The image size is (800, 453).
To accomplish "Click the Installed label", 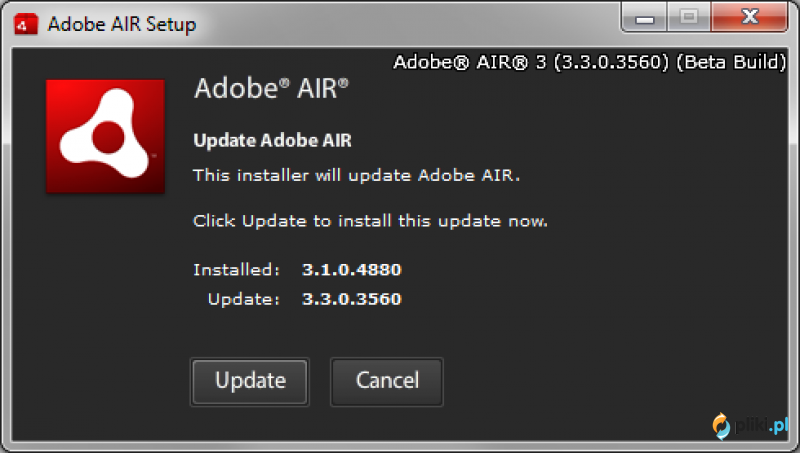I will point(237,269).
